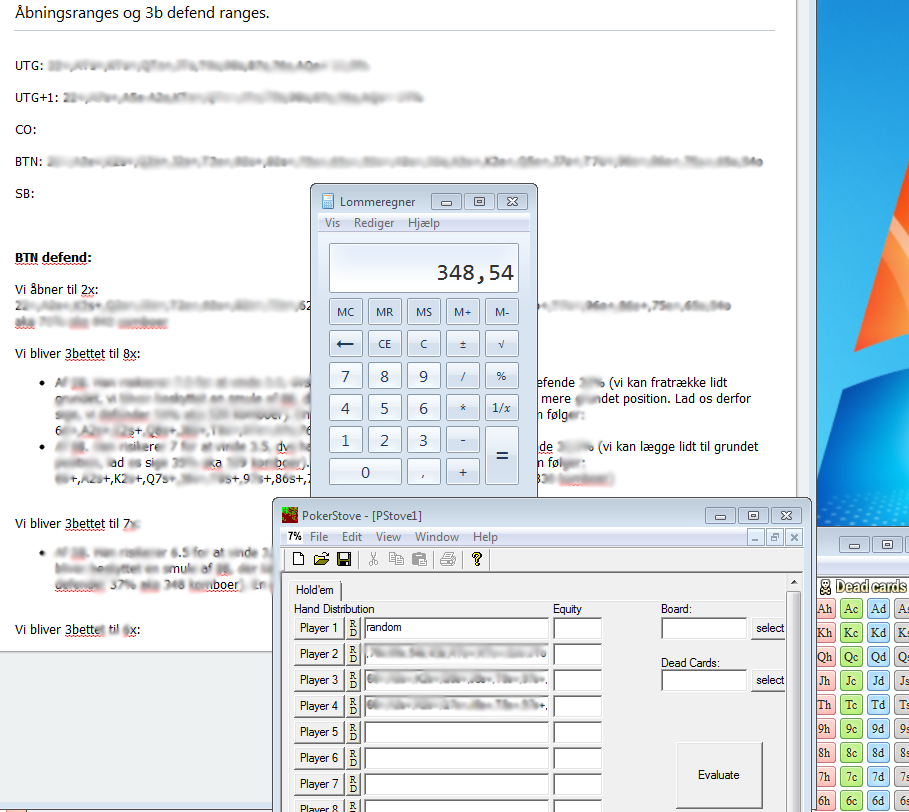Click the select button next to Board field
The height and width of the screenshot is (812, 909).
769,628
